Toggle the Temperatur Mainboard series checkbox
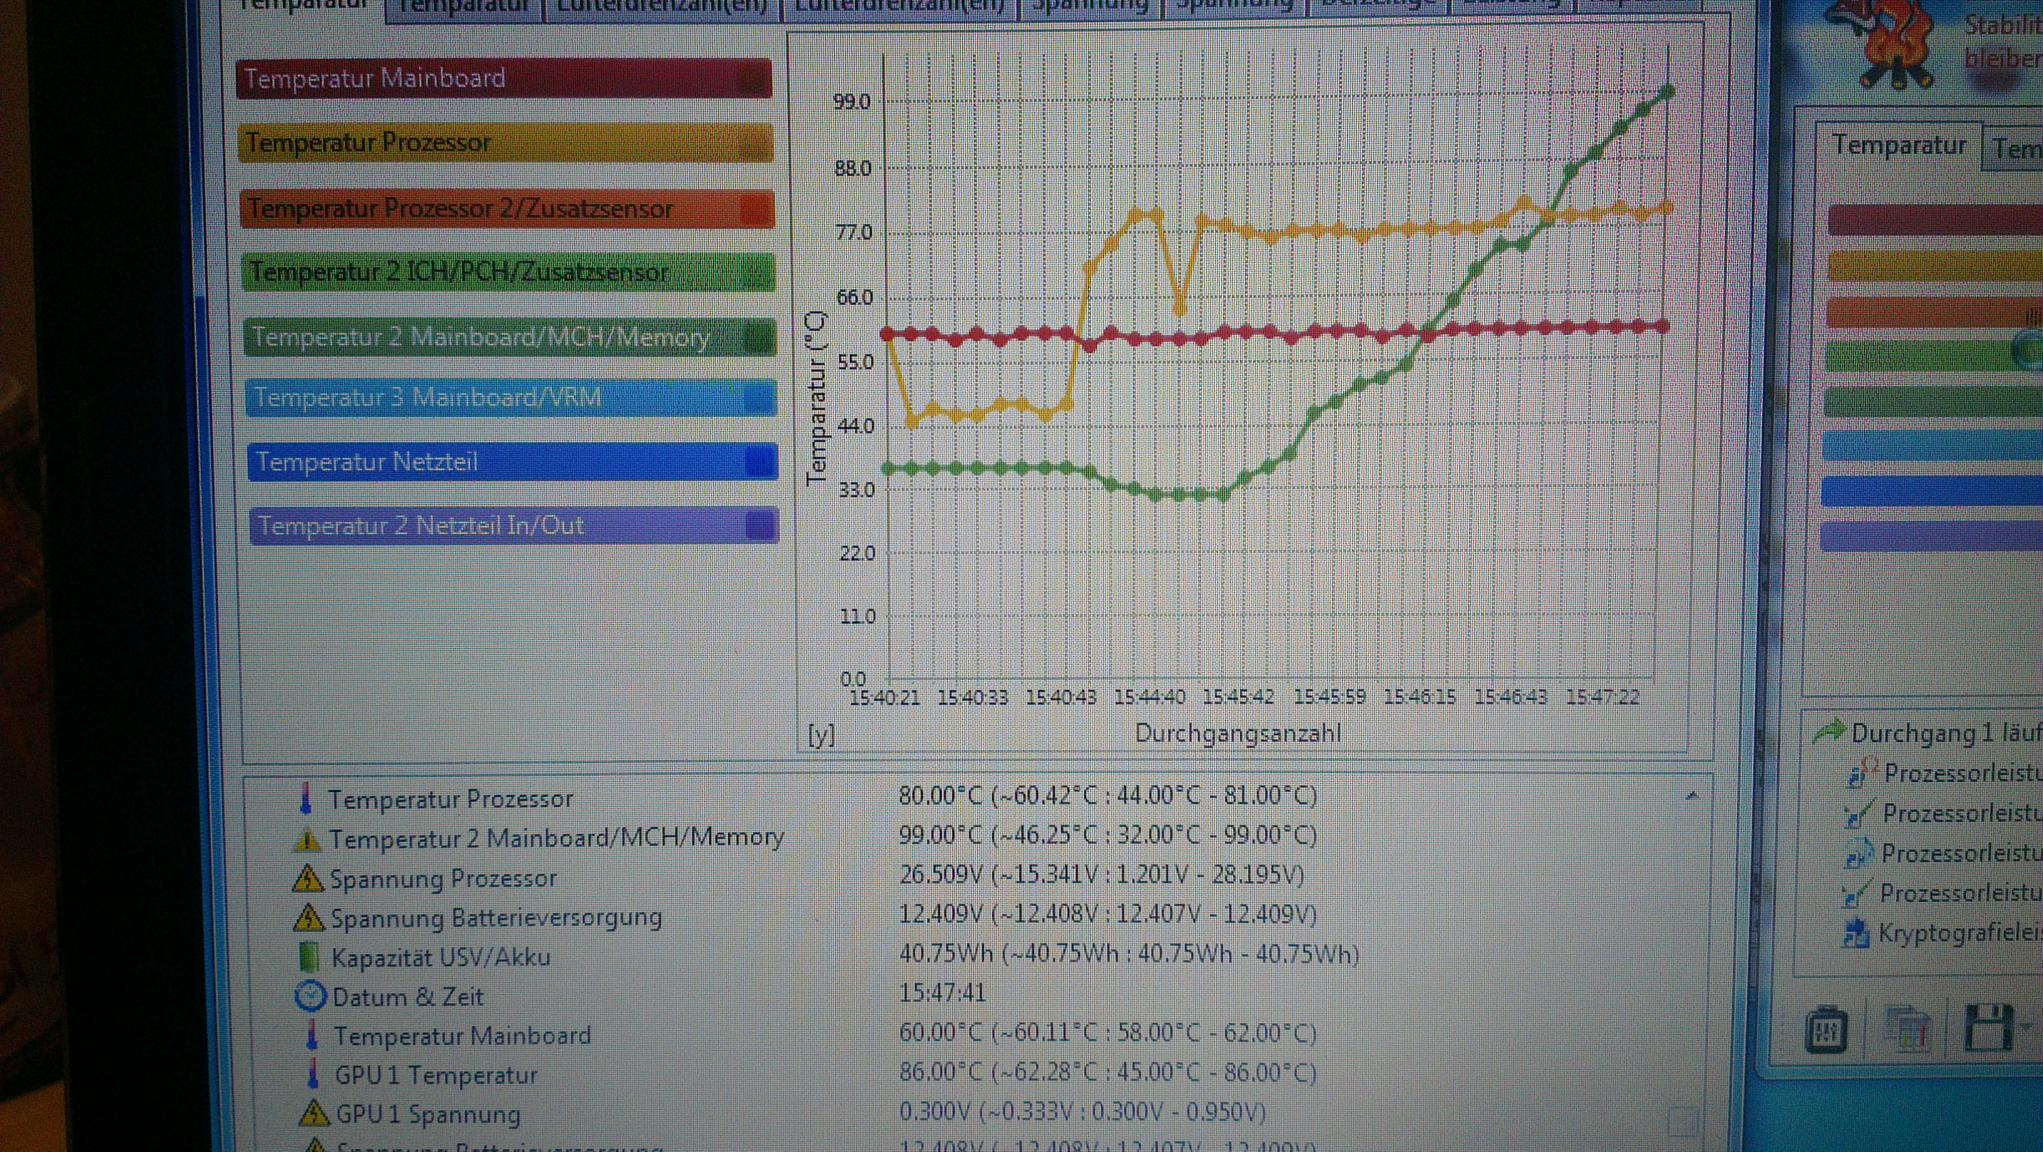The height and width of the screenshot is (1152, 2043). [x=752, y=80]
